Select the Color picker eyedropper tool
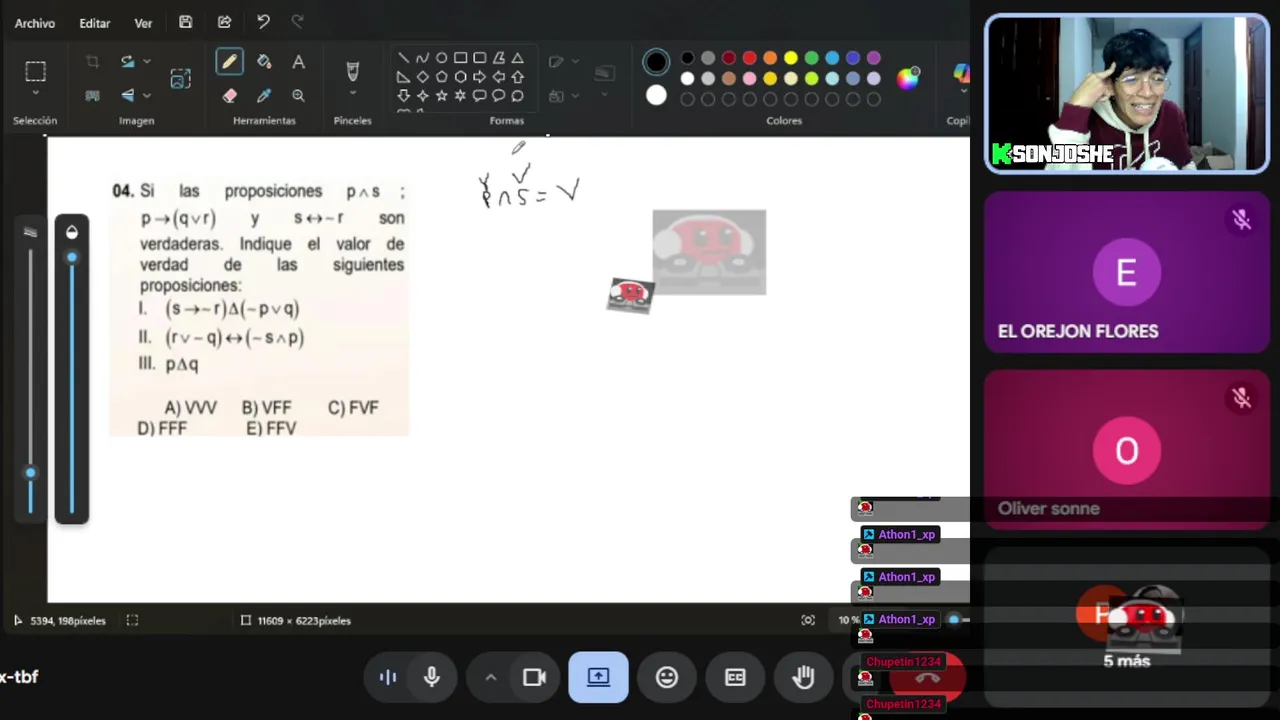 pos(264,96)
